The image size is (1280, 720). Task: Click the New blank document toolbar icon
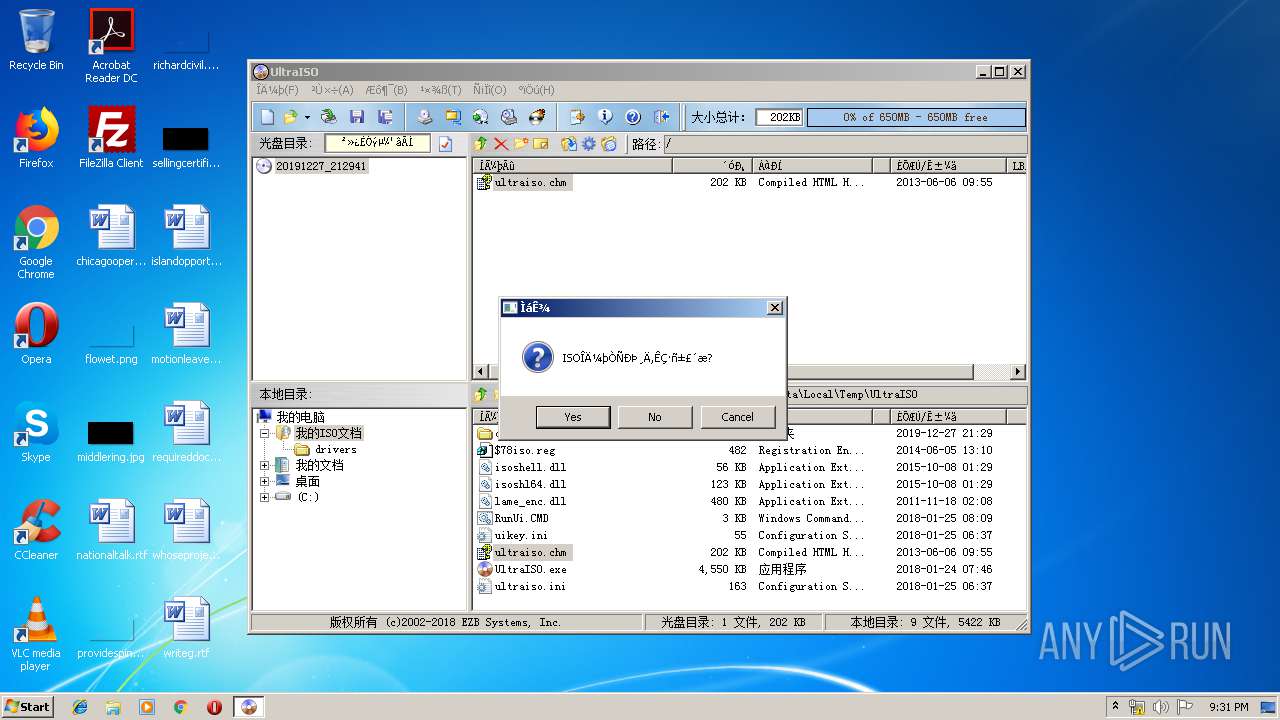(267, 117)
